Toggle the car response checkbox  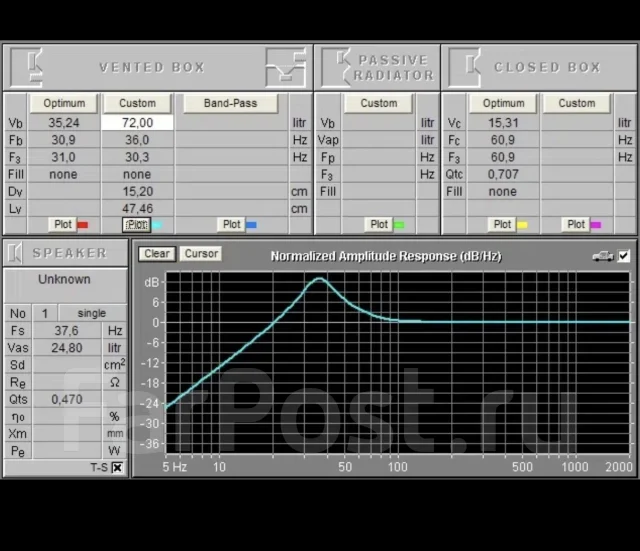pyautogui.click(x=624, y=256)
